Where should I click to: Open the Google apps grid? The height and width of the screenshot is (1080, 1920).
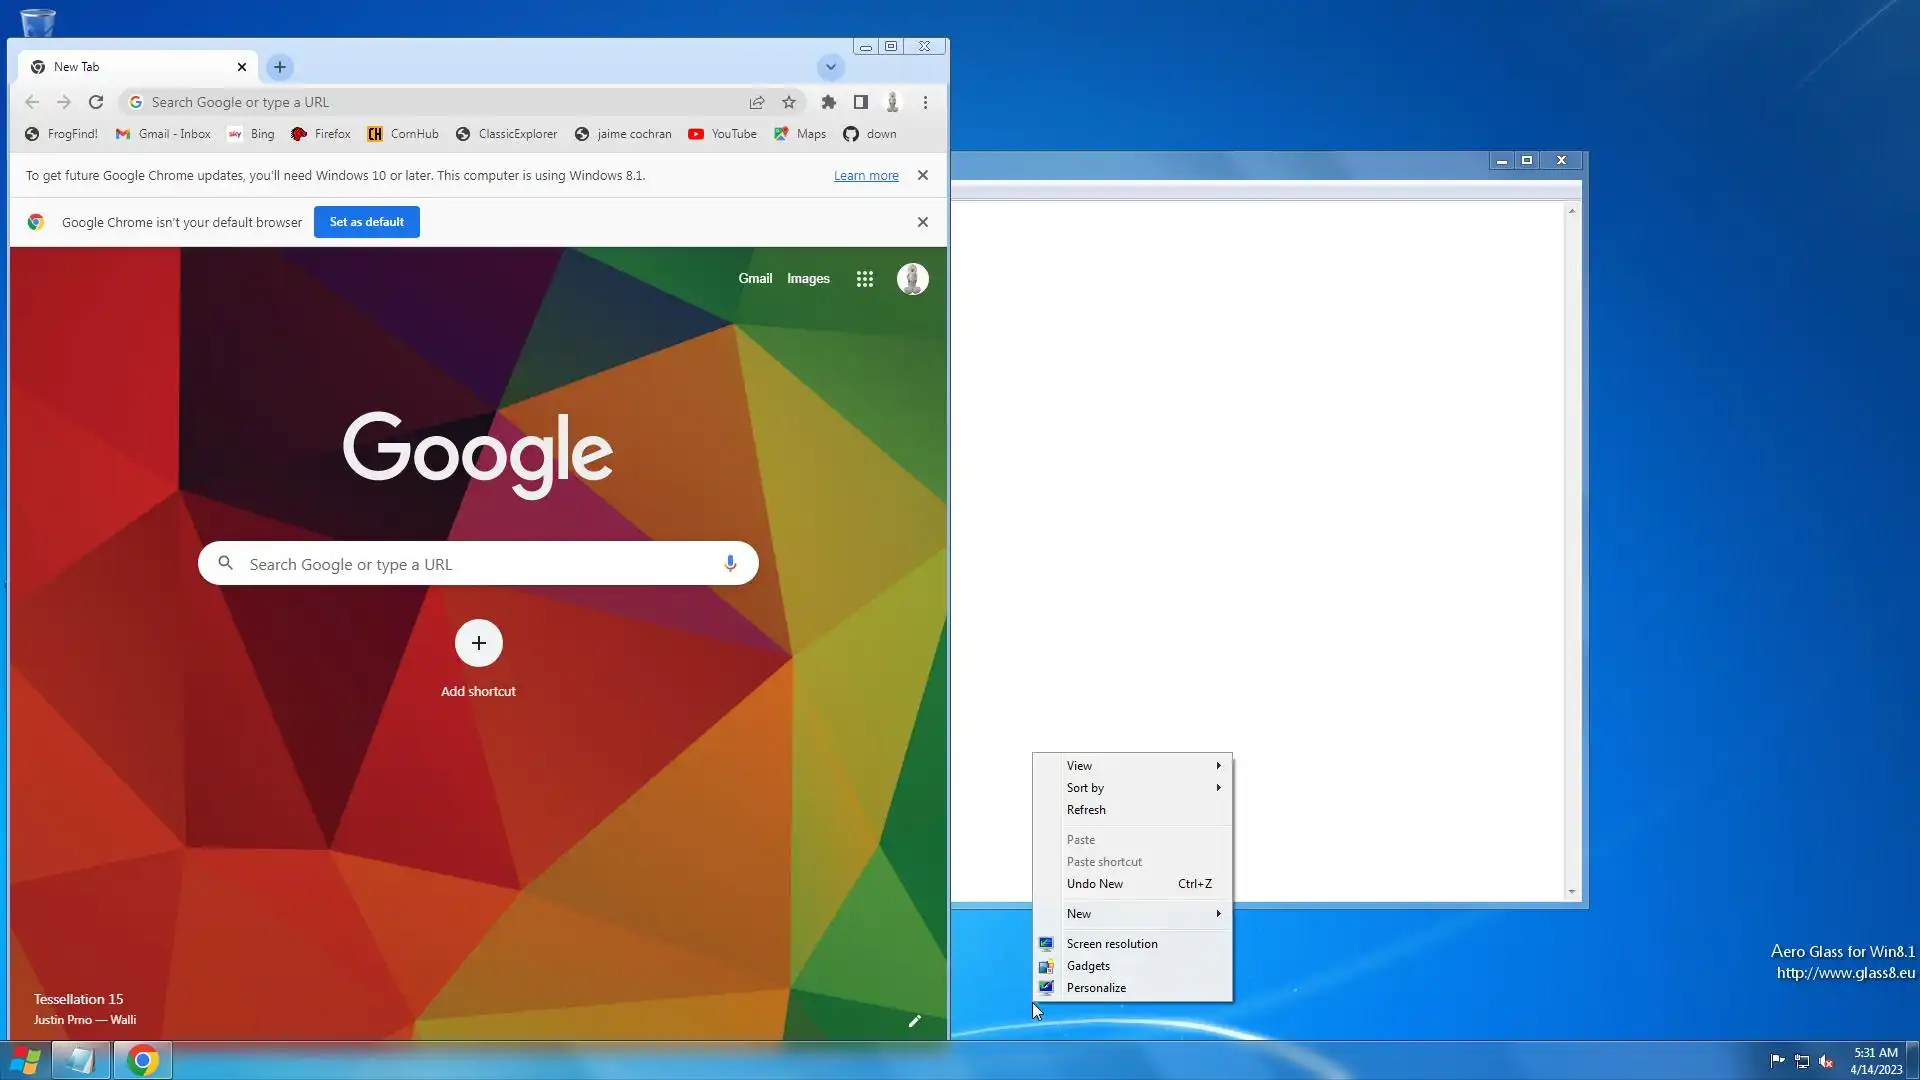(865, 279)
